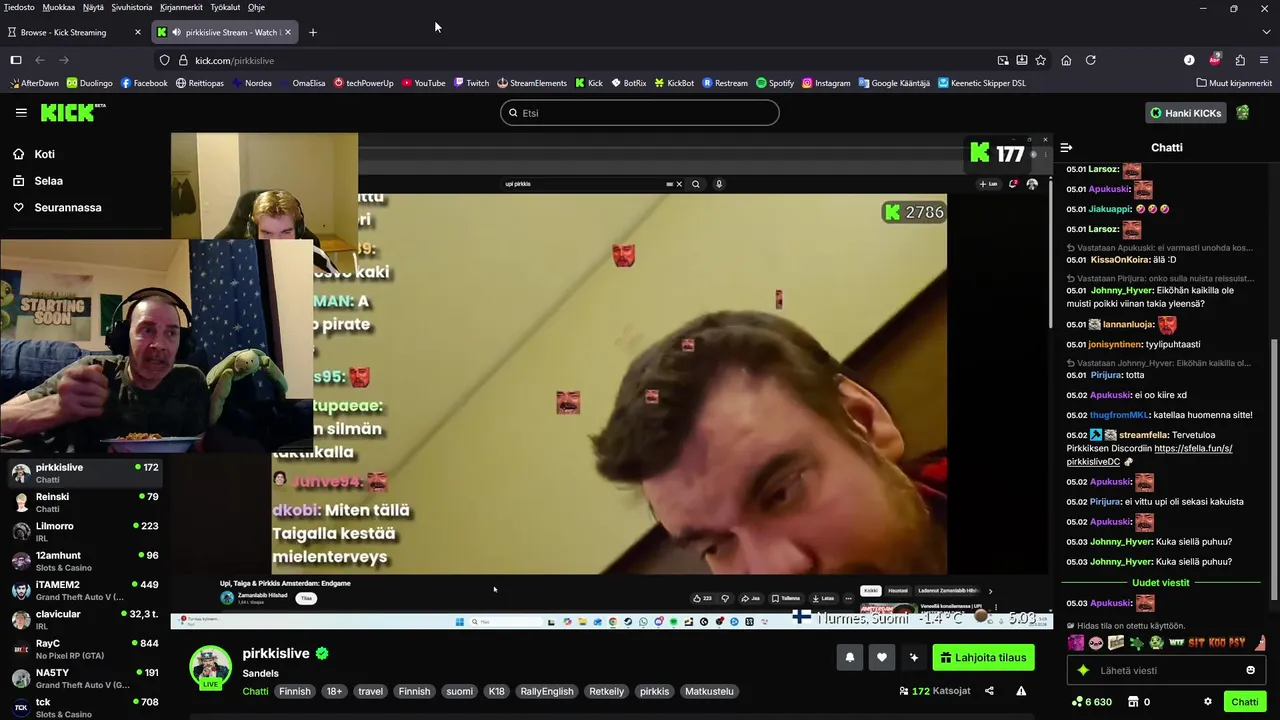Click the Hanki KICKs button
This screenshot has height=720, width=1280.
click(1186, 113)
